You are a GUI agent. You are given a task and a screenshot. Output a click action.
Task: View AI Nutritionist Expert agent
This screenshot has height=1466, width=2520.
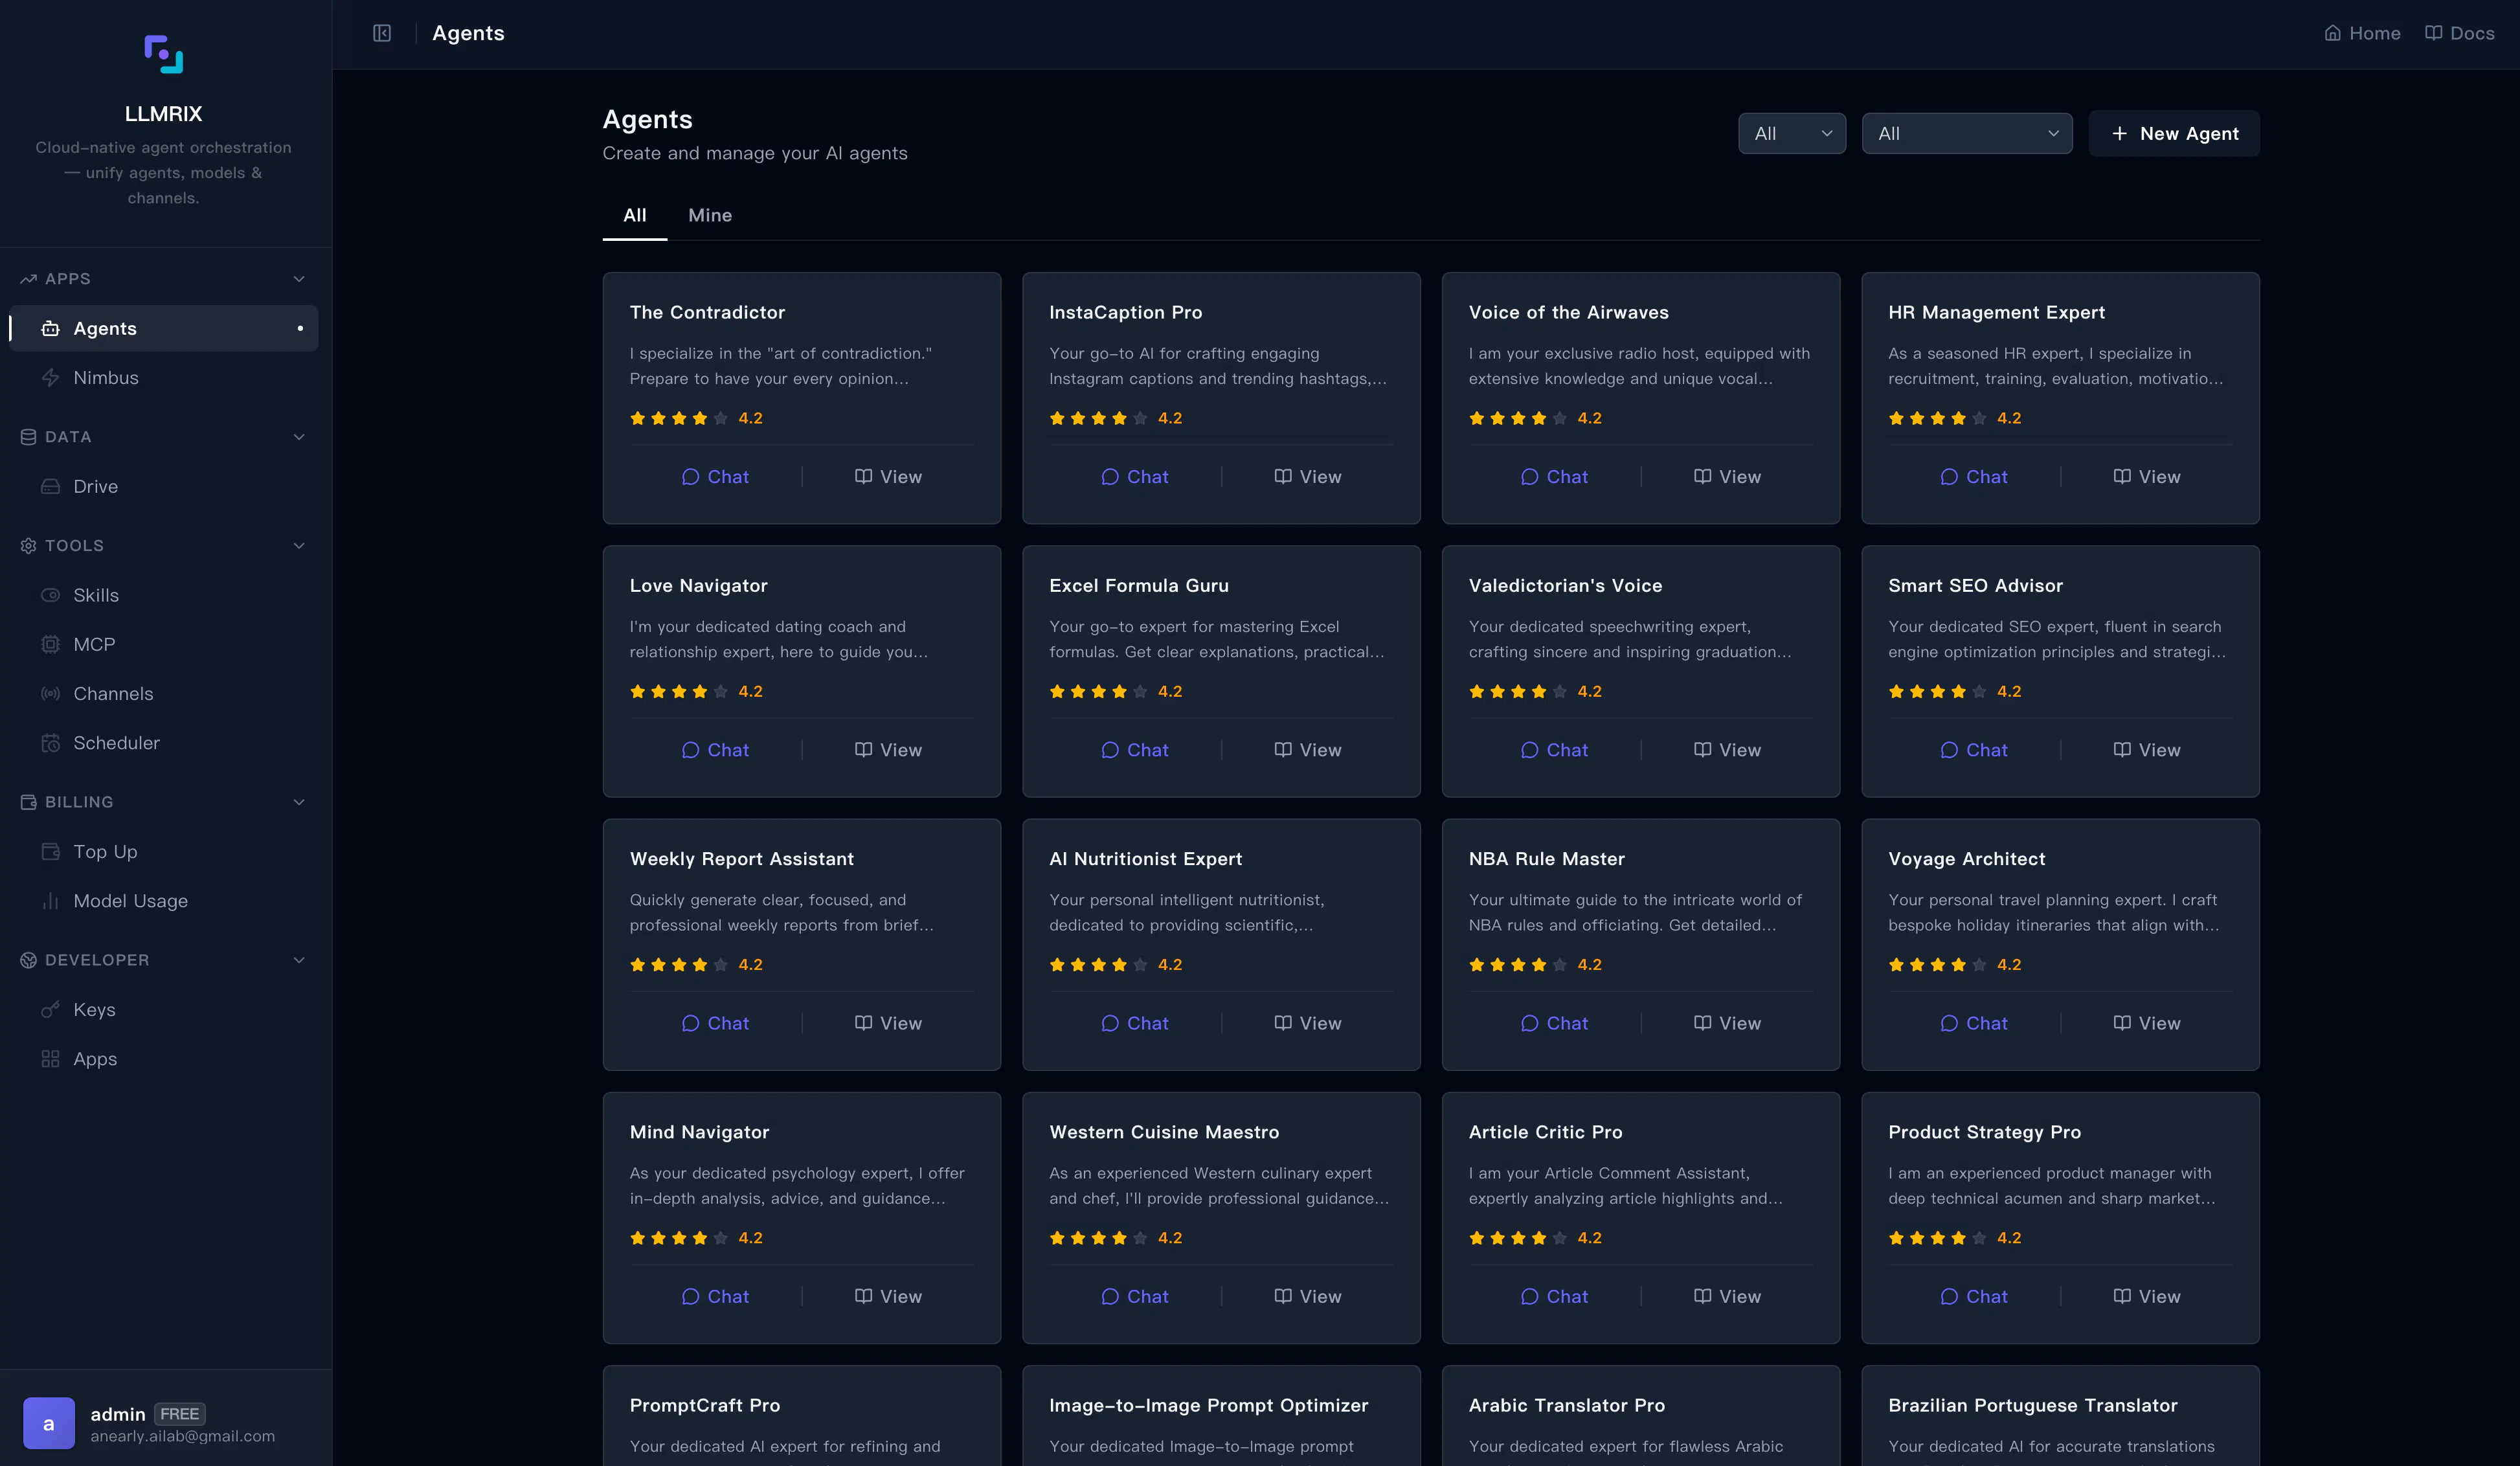tap(1307, 1023)
